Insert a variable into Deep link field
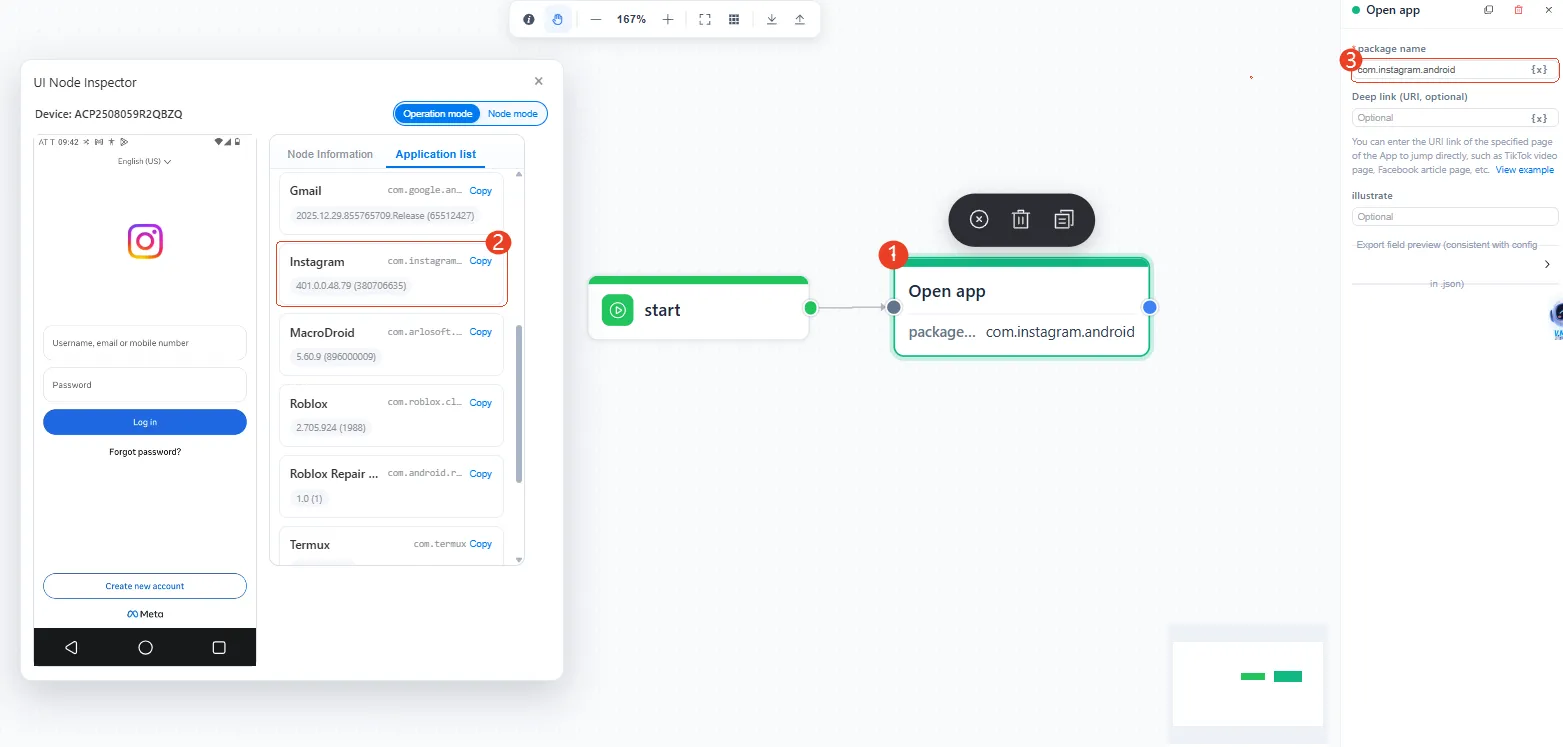Screen dimensions: 1563x747 pyautogui.click(x=1539, y=118)
